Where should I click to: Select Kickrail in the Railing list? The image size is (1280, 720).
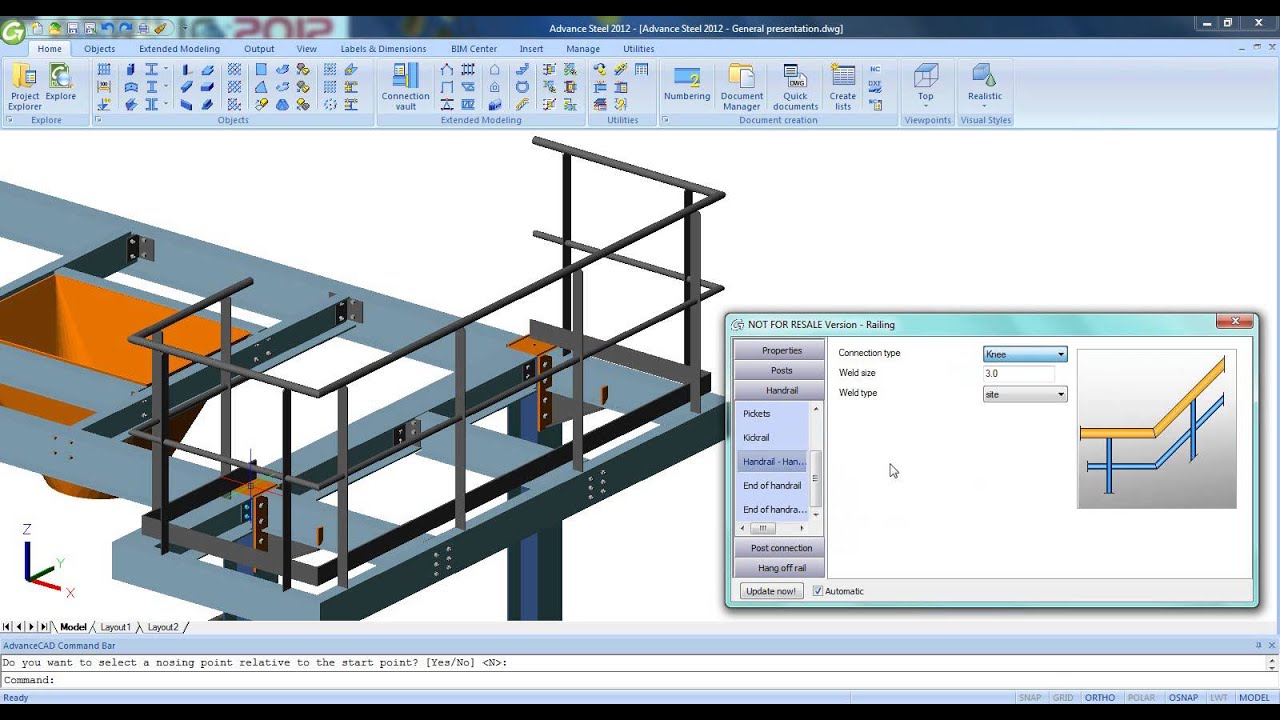pyautogui.click(x=773, y=437)
